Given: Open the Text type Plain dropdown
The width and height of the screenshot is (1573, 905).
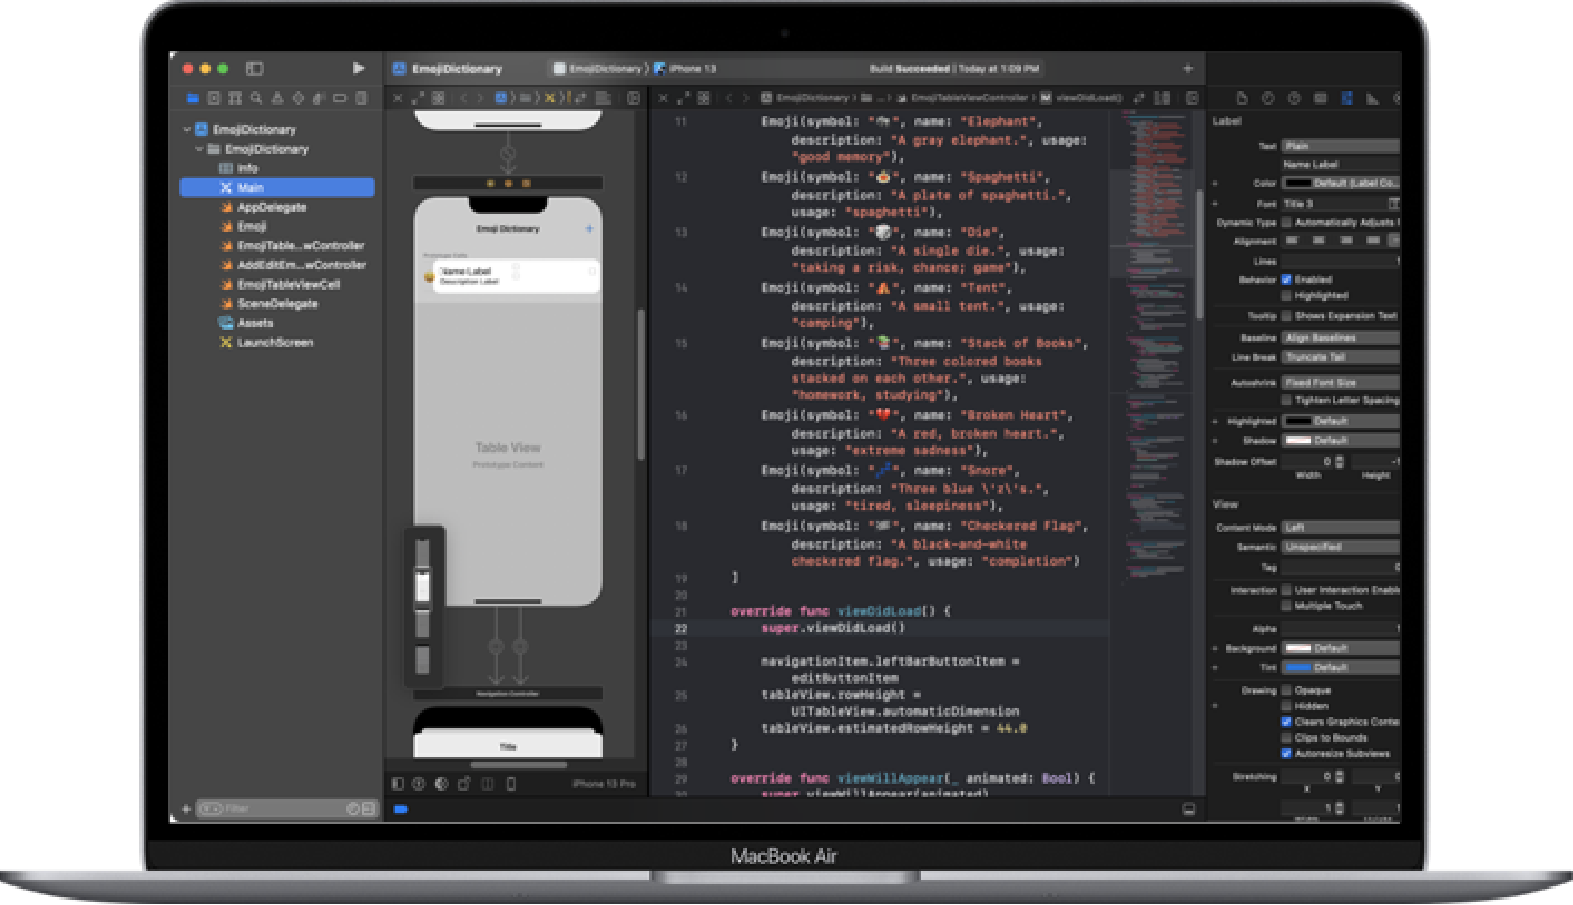Looking at the screenshot, I should coord(1341,146).
